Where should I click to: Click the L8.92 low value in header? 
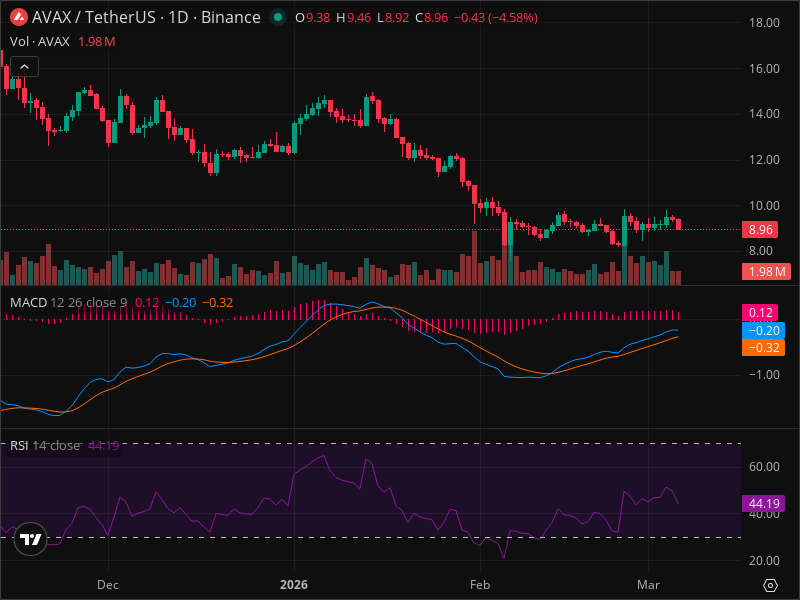(393, 18)
